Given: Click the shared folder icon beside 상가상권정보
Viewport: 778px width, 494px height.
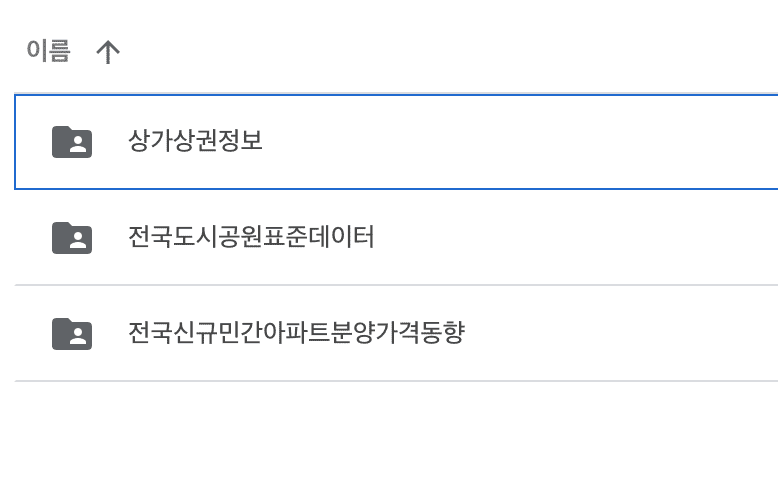Looking at the screenshot, I should (72, 142).
